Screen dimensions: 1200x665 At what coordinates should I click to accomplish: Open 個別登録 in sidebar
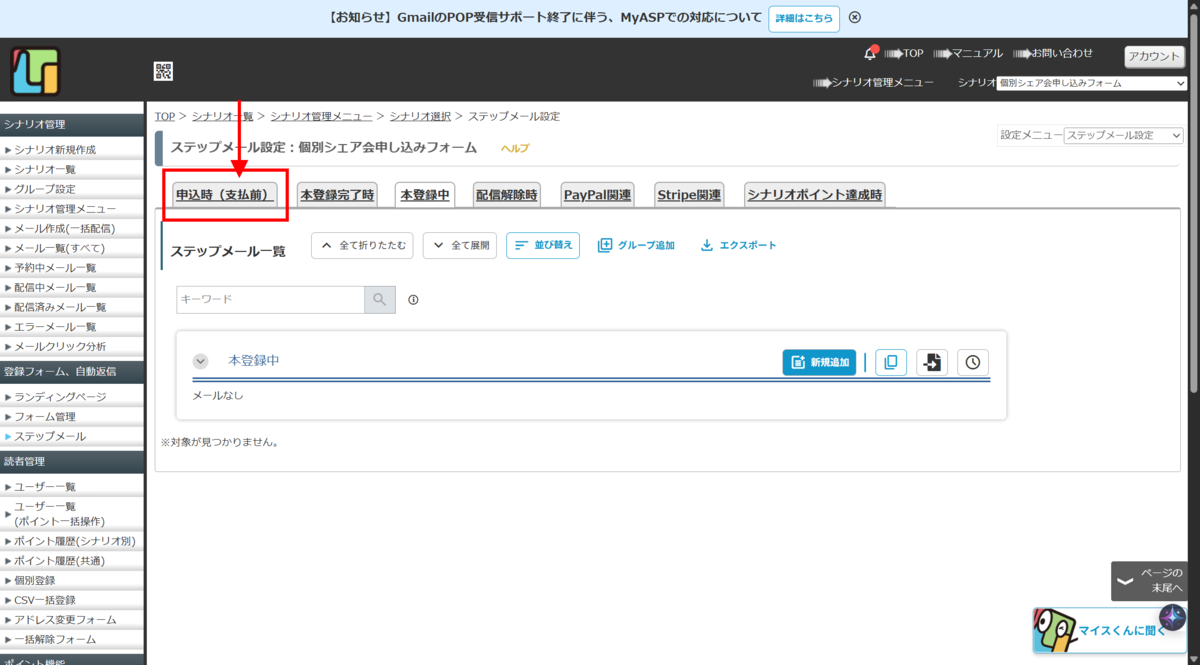click(x=35, y=580)
